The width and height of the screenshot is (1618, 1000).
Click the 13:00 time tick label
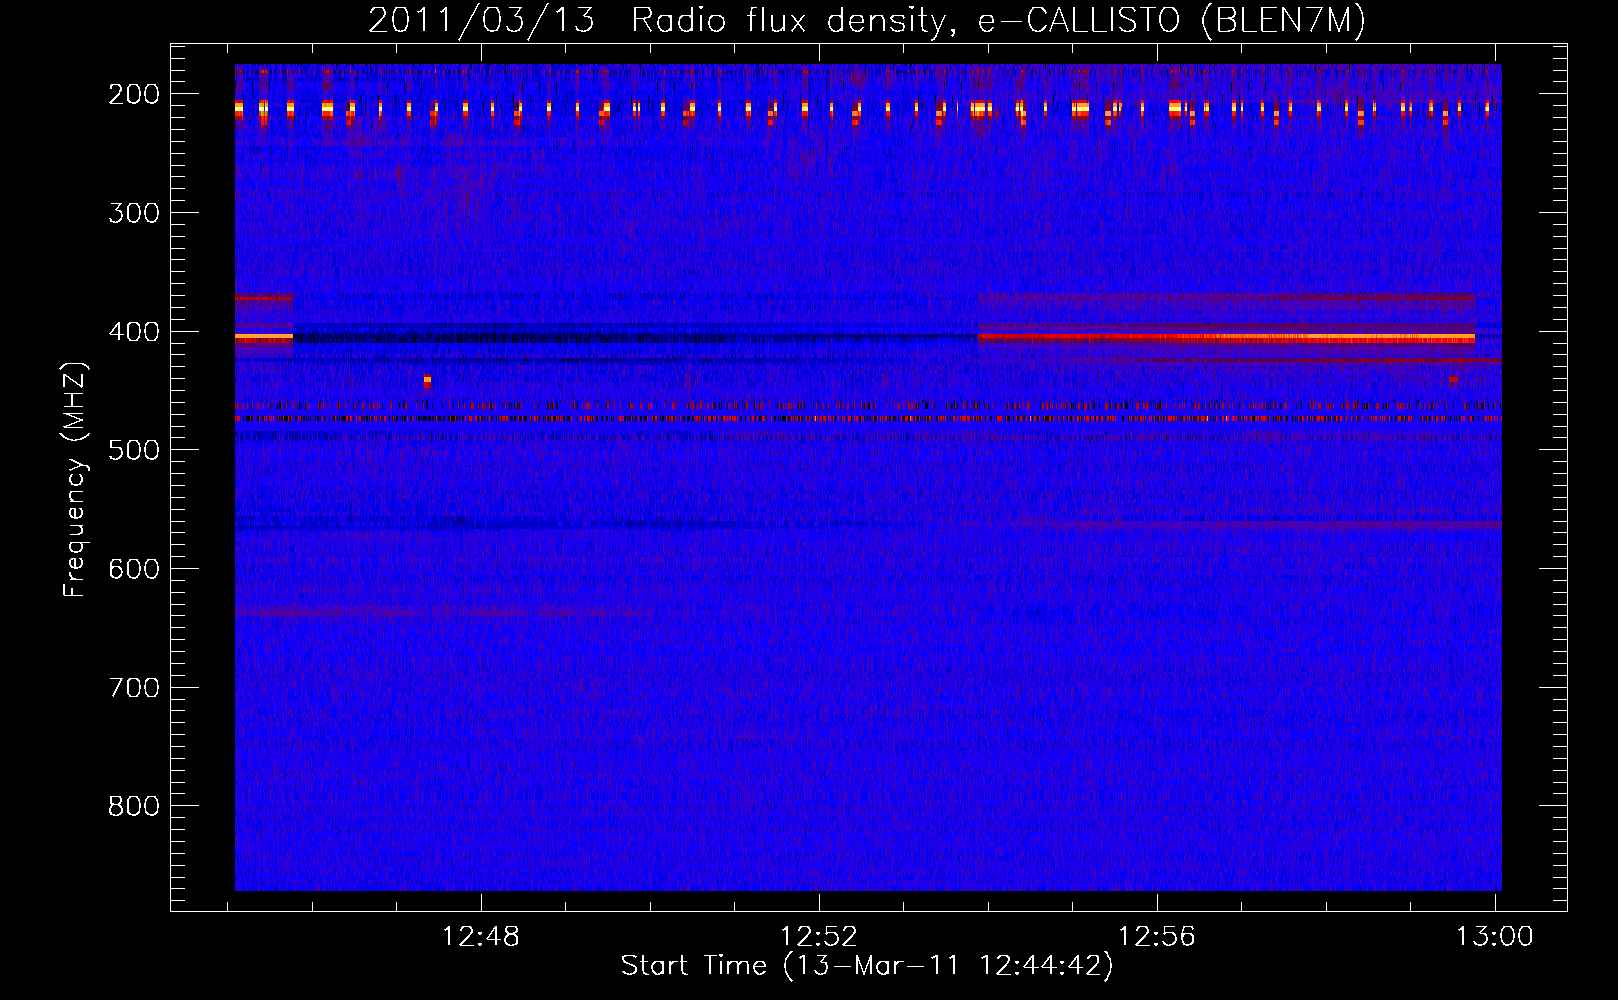click(x=1495, y=937)
